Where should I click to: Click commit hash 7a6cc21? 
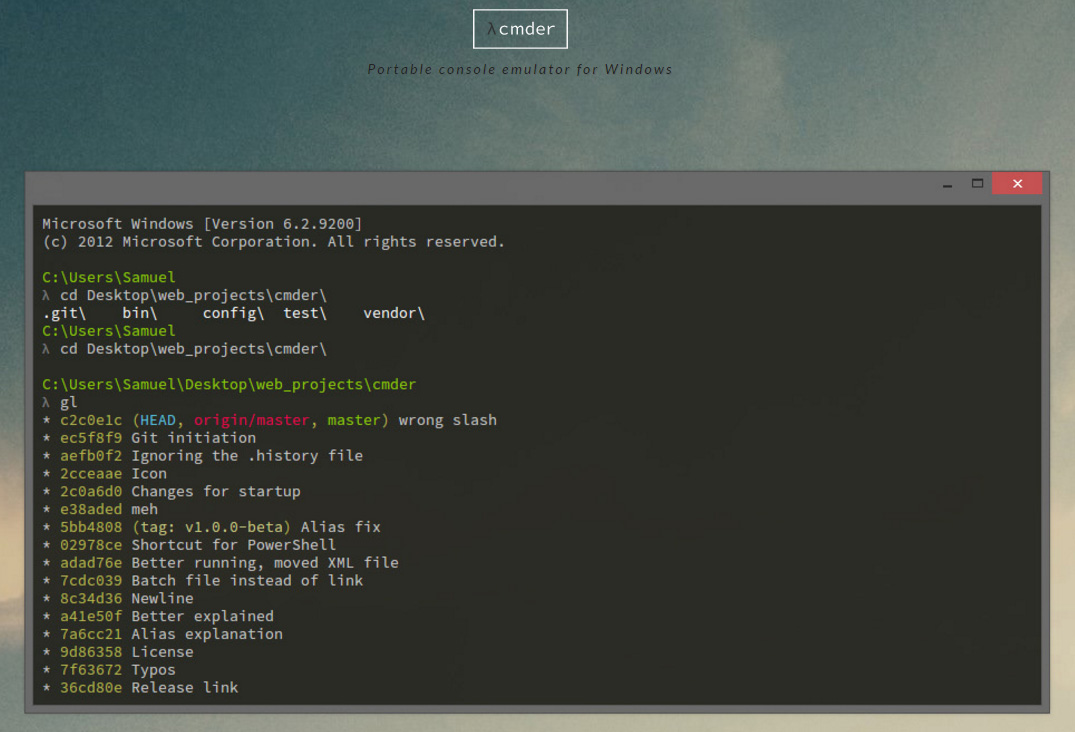[91, 634]
